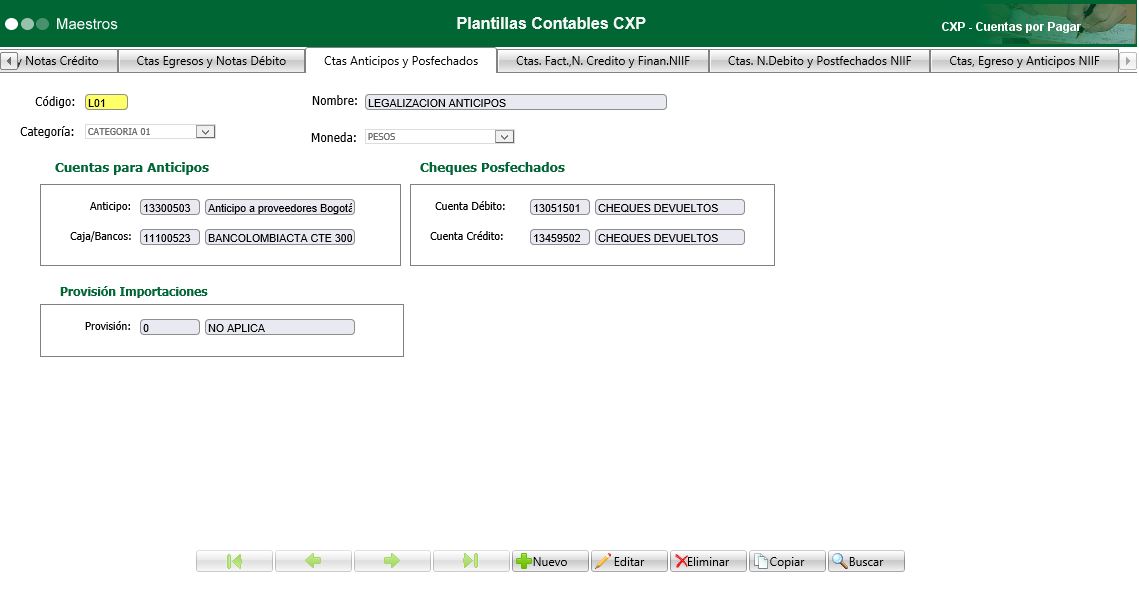Screen dimensions: 1139x592
Task: Jump to the last record
Action: pos(471,561)
